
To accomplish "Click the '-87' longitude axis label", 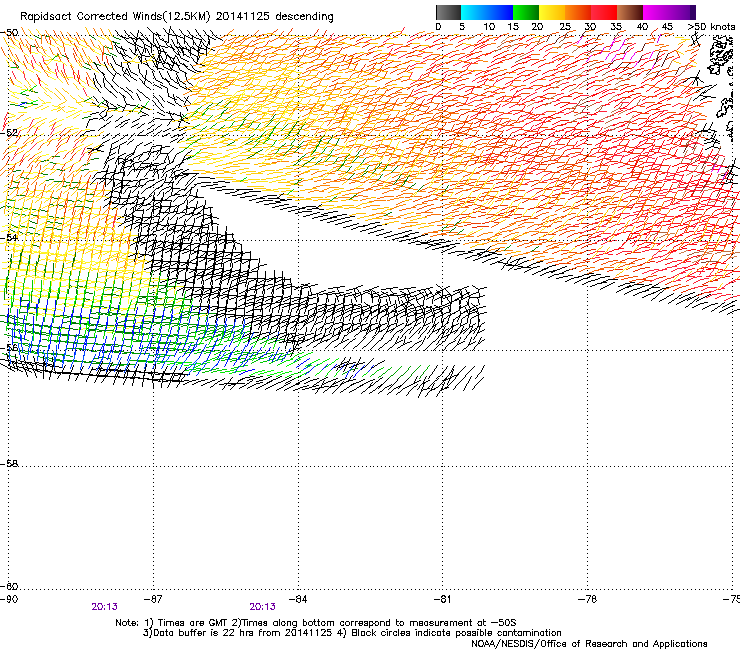I will [x=152, y=599].
